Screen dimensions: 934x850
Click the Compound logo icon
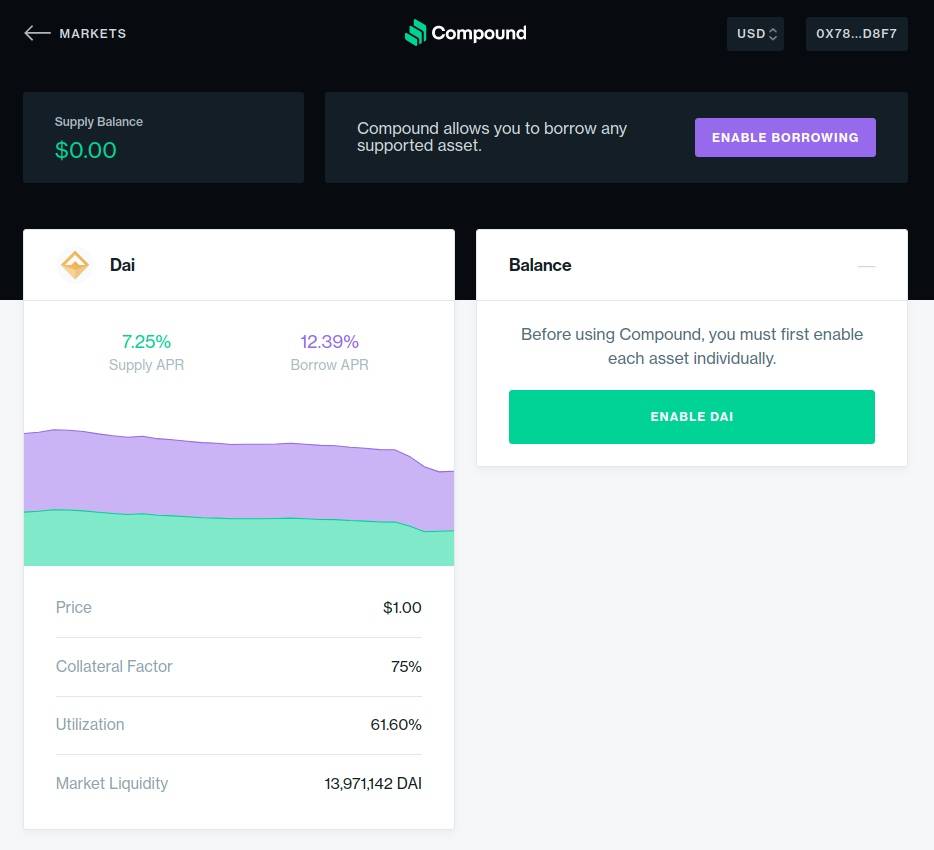[415, 33]
